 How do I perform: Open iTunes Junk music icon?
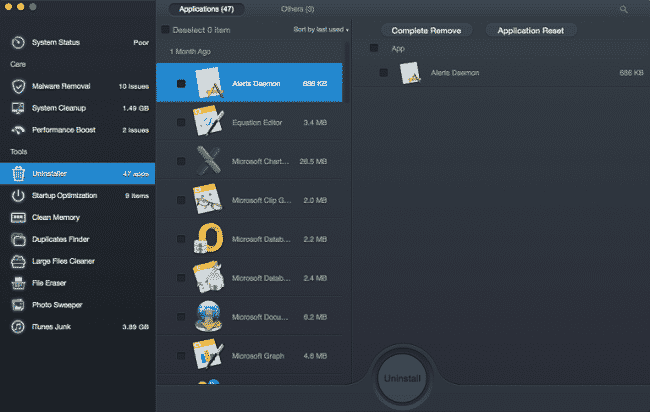(18, 326)
